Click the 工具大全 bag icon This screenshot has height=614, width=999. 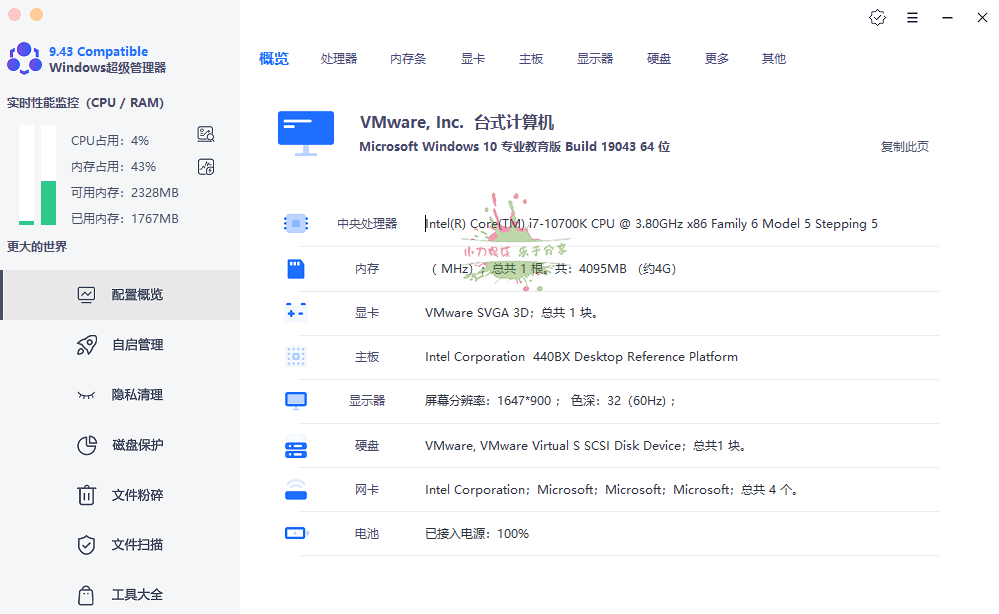tap(87, 595)
